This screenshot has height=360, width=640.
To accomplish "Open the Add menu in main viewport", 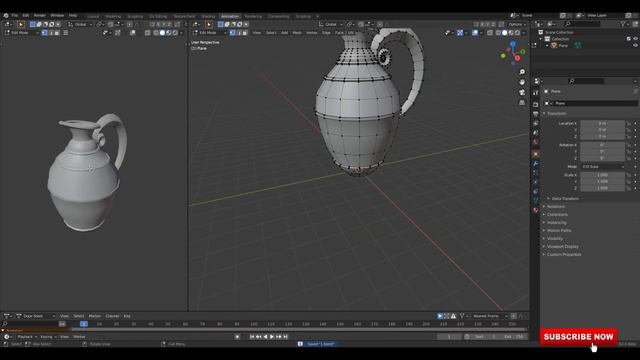I will click(x=284, y=33).
